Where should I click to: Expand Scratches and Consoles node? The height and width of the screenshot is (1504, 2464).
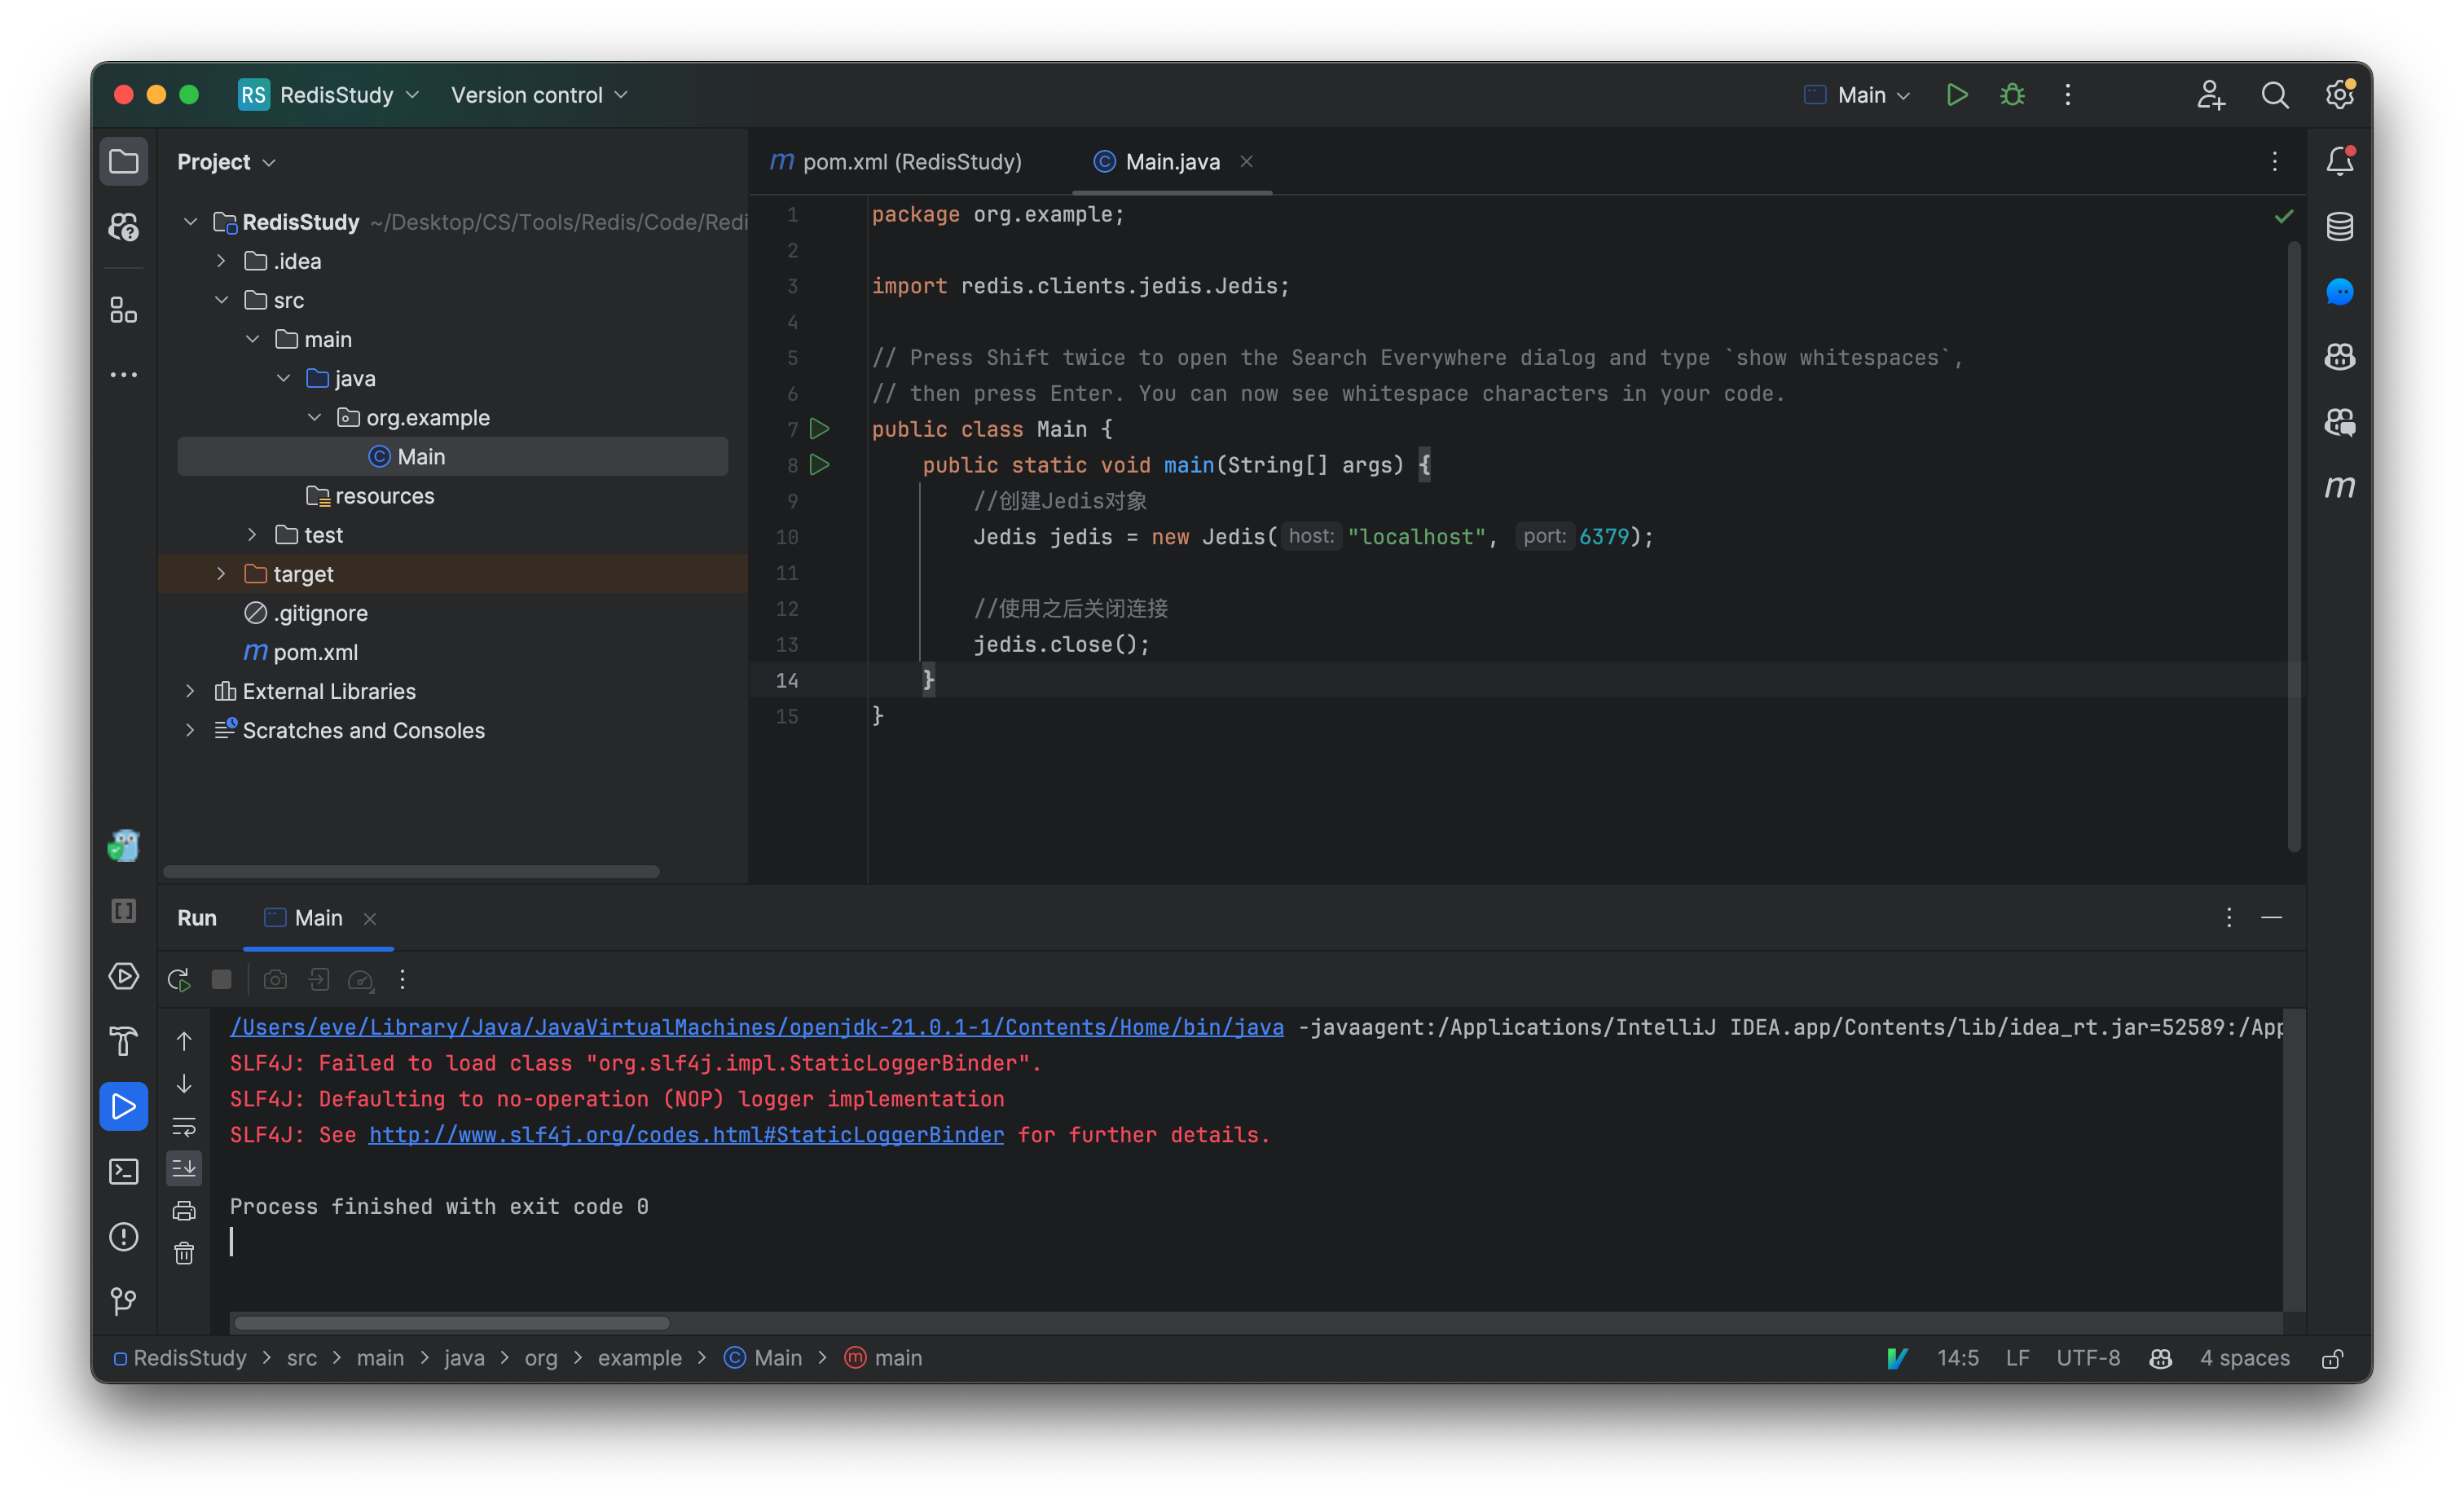click(x=190, y=730)
